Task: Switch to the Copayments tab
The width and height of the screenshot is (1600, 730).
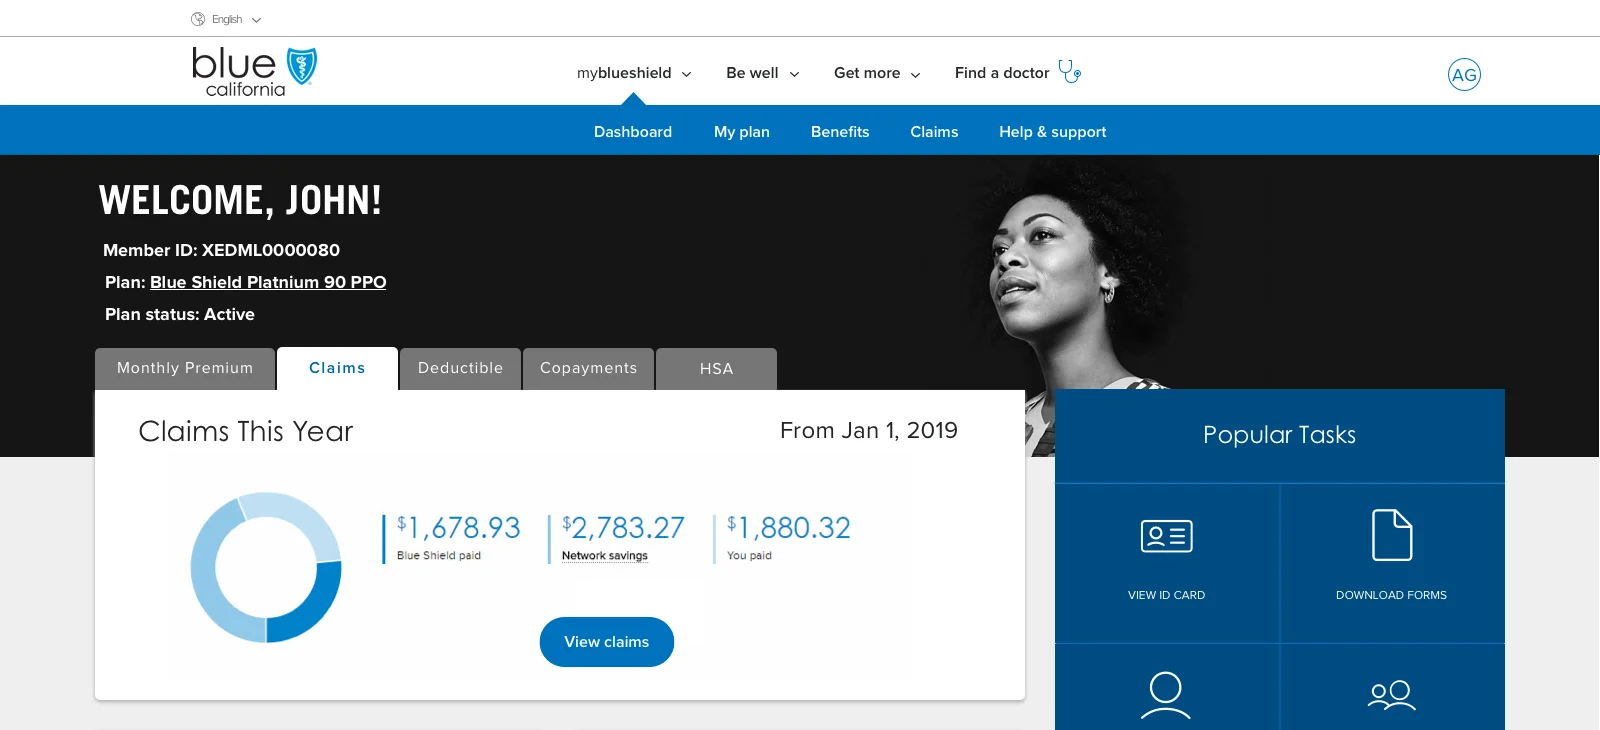Action: tap(588, 369)
